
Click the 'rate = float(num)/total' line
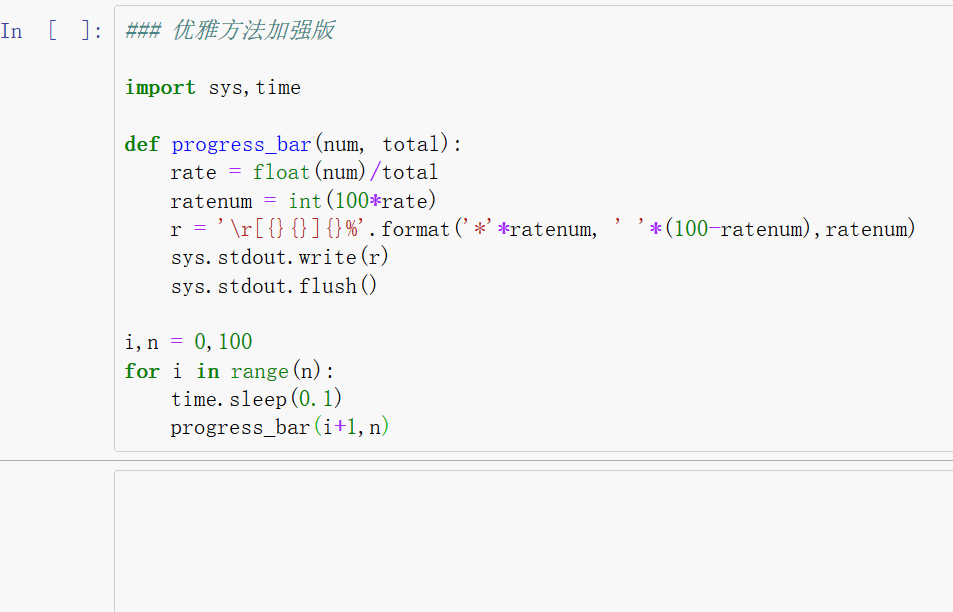304,173
